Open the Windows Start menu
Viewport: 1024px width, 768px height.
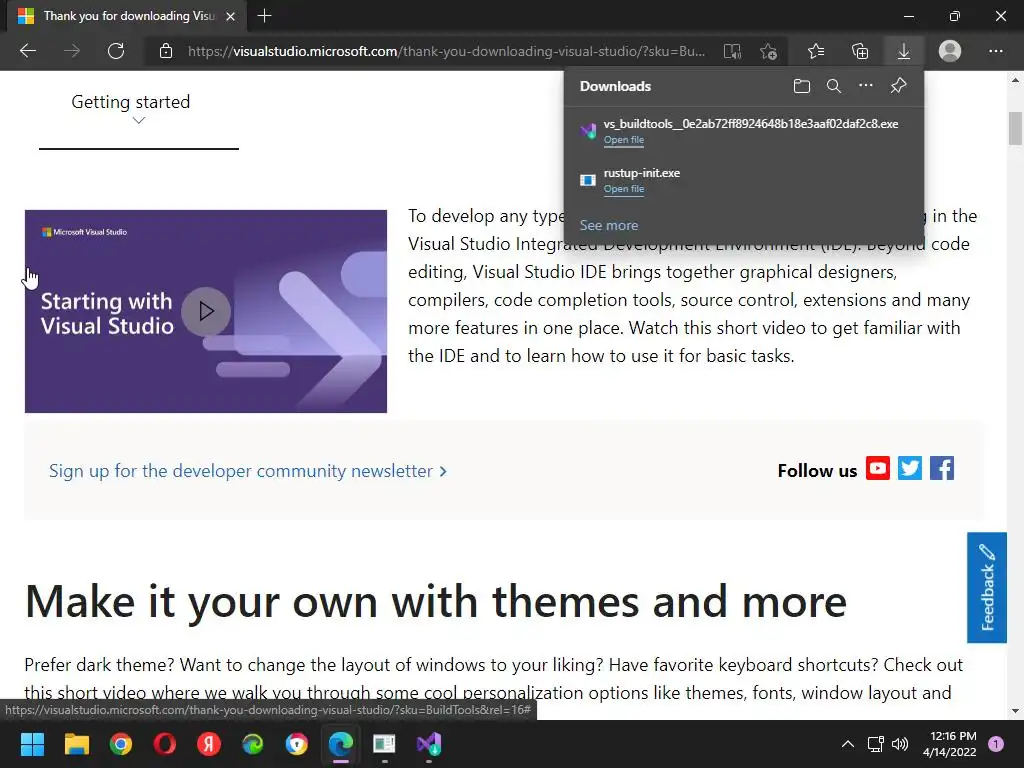pos(32,744)
